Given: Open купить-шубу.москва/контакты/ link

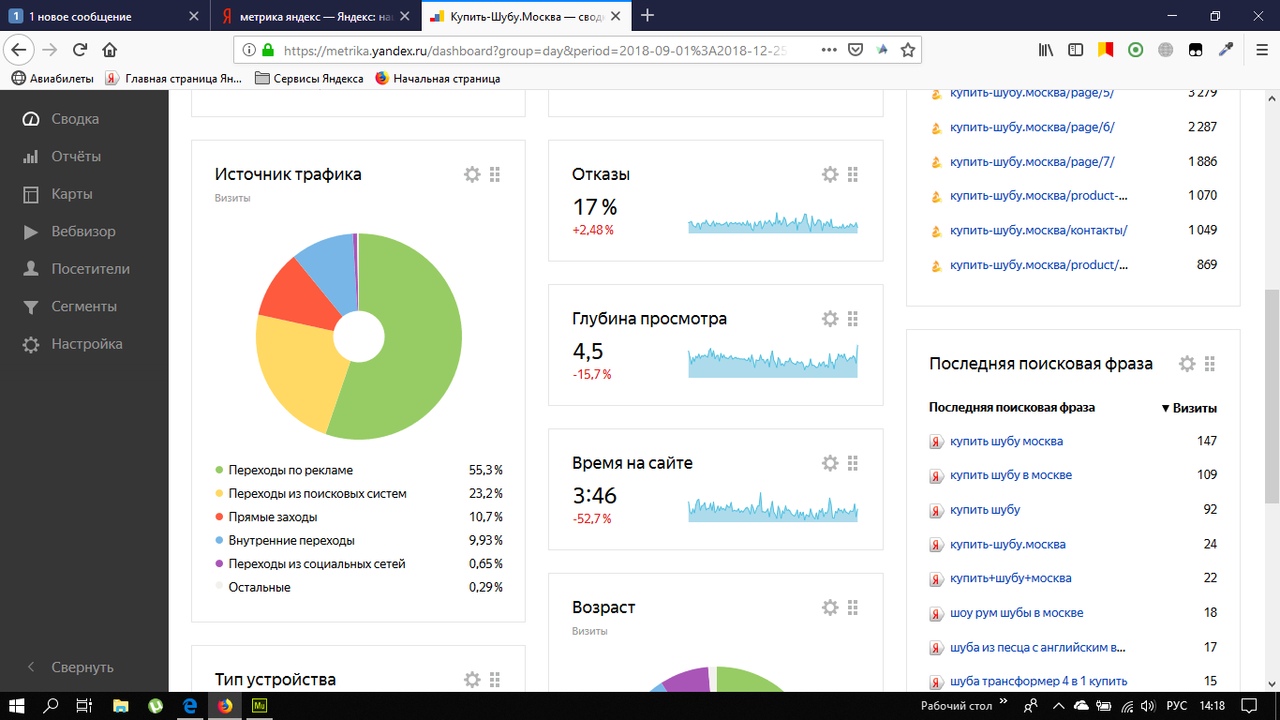Looking at the screenshot, I should pyautogui.click(x=1038, y=230).
